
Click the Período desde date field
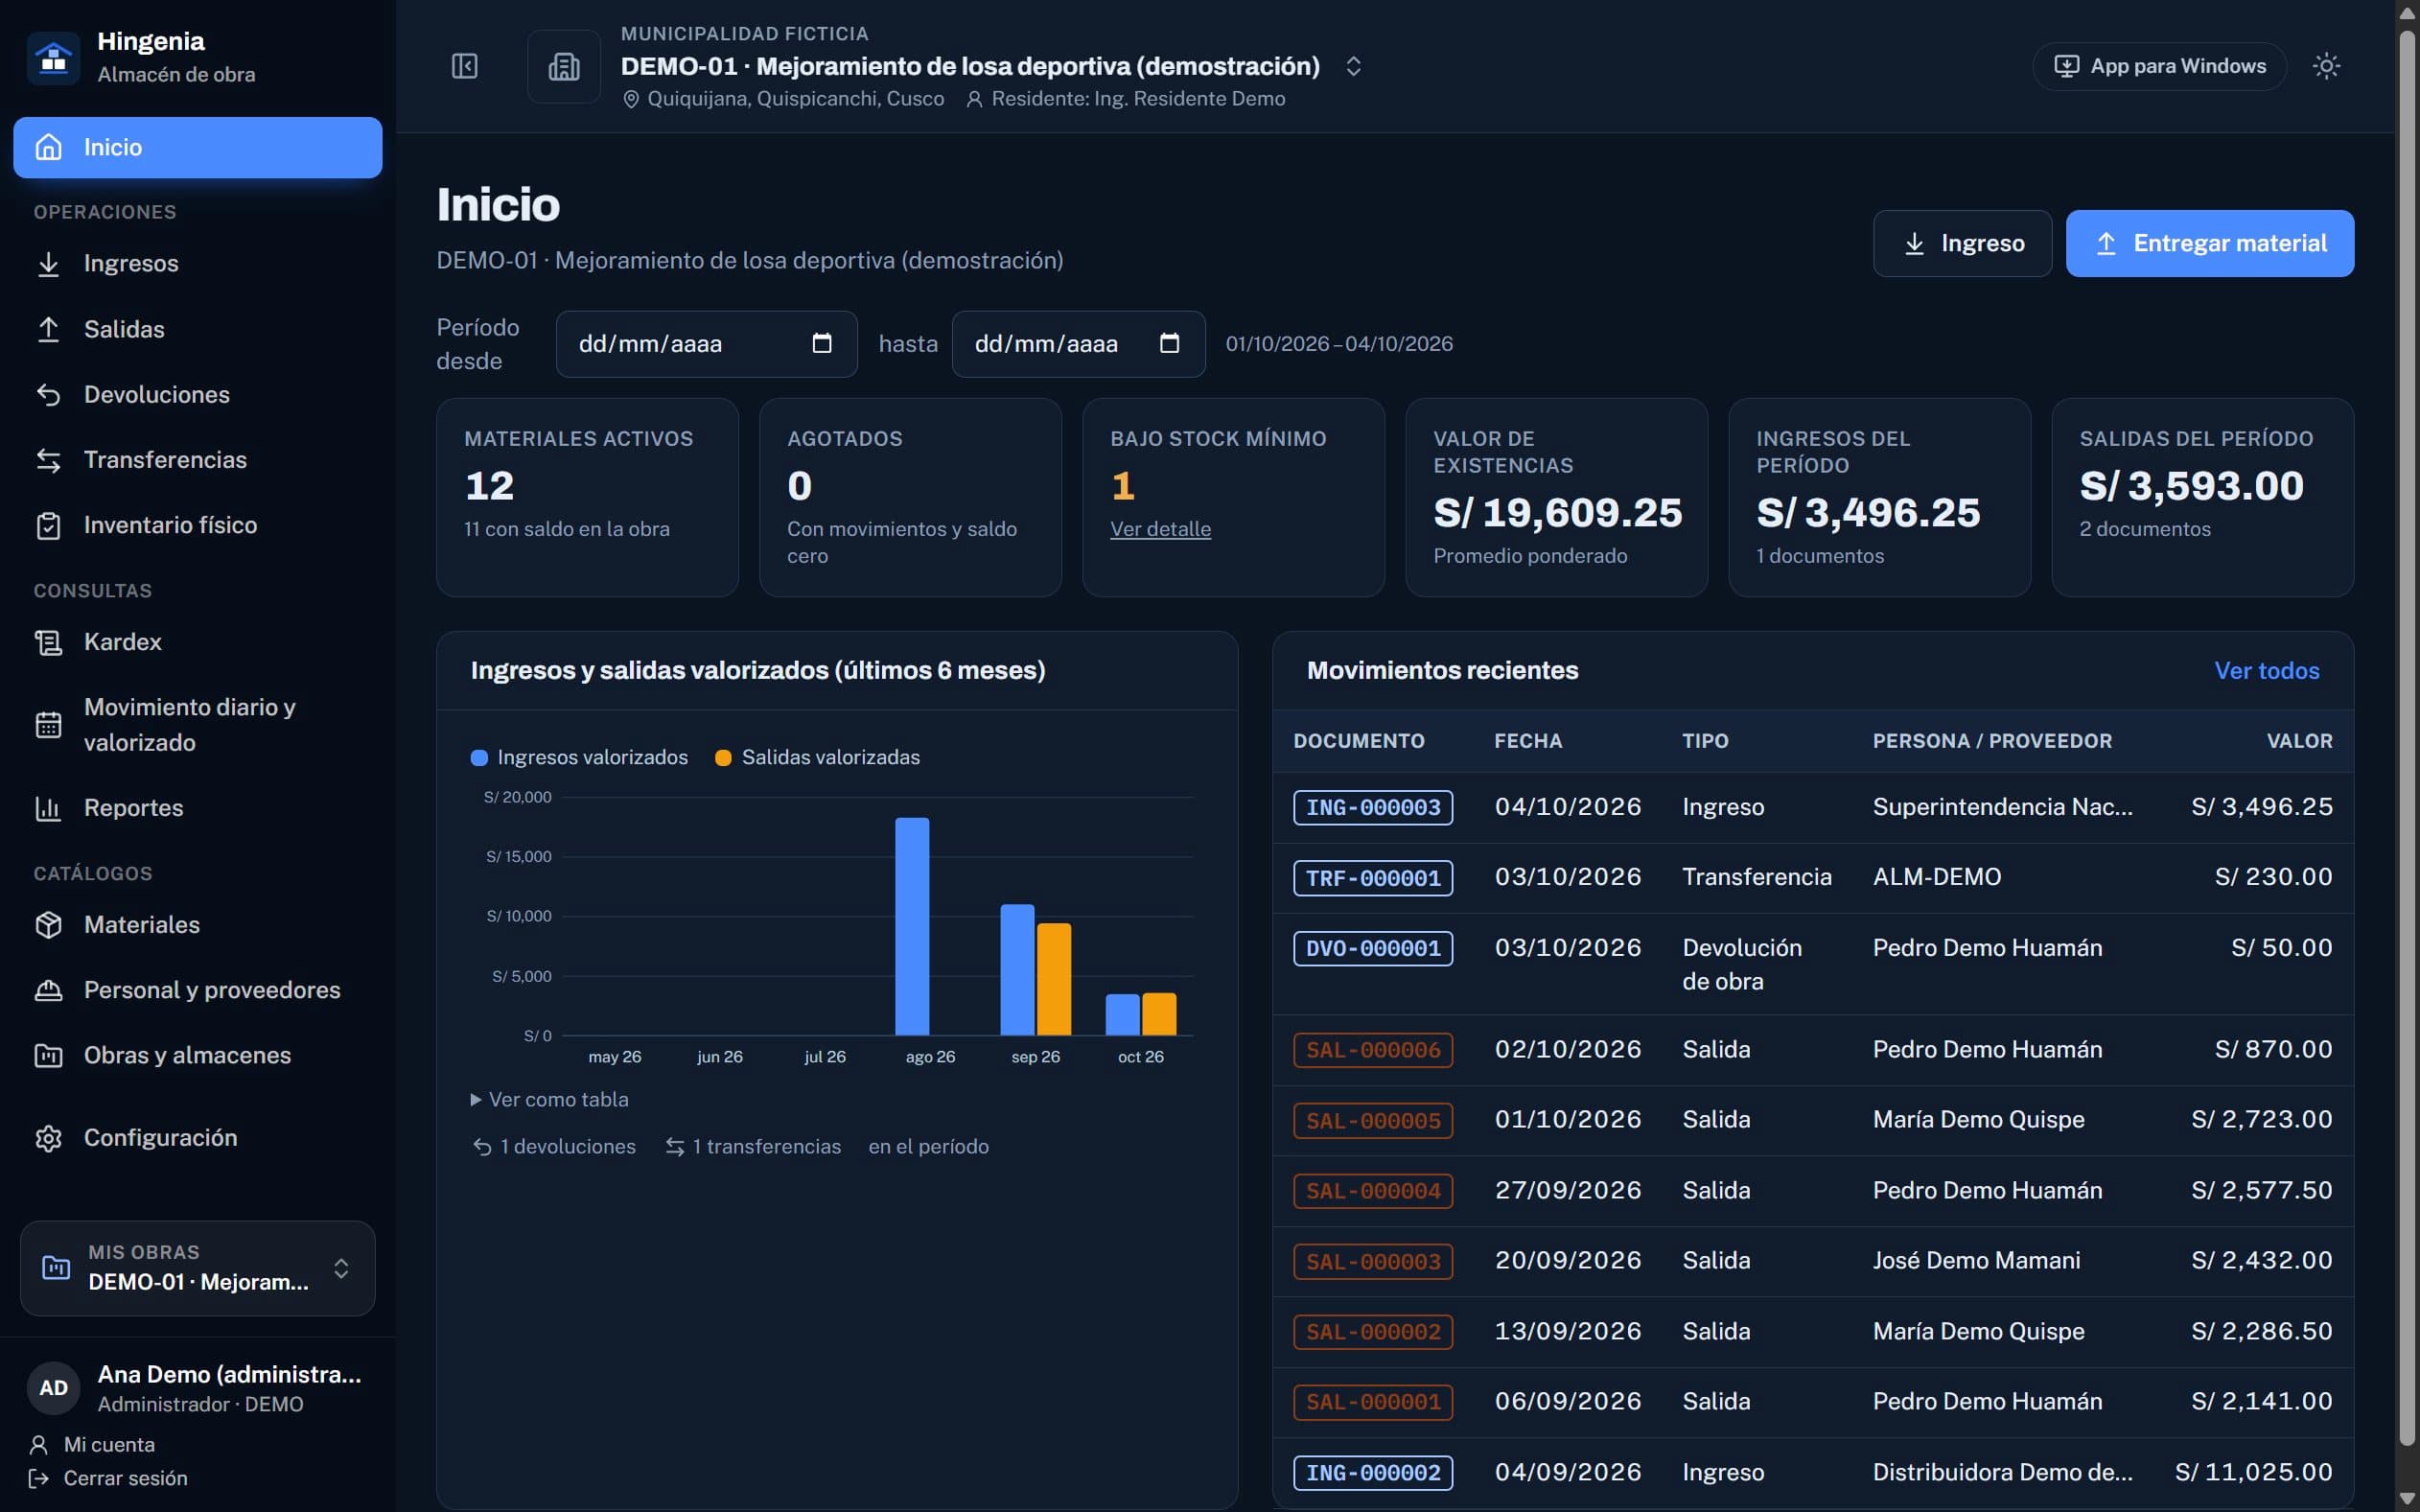(x=706, y=343)
